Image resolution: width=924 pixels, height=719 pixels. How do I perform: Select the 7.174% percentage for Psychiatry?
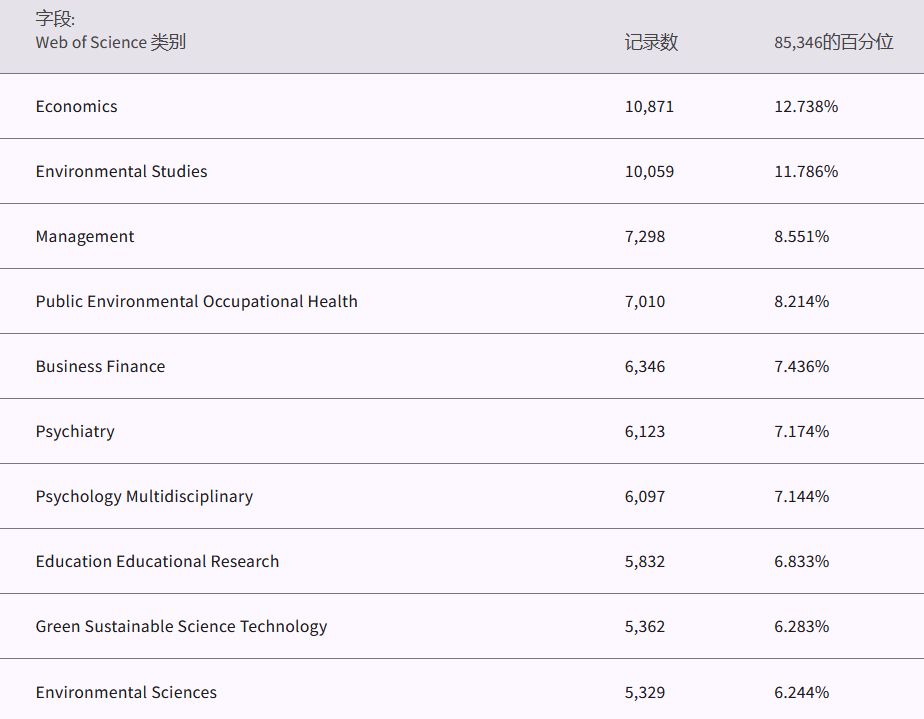click(x=801, y=431)
